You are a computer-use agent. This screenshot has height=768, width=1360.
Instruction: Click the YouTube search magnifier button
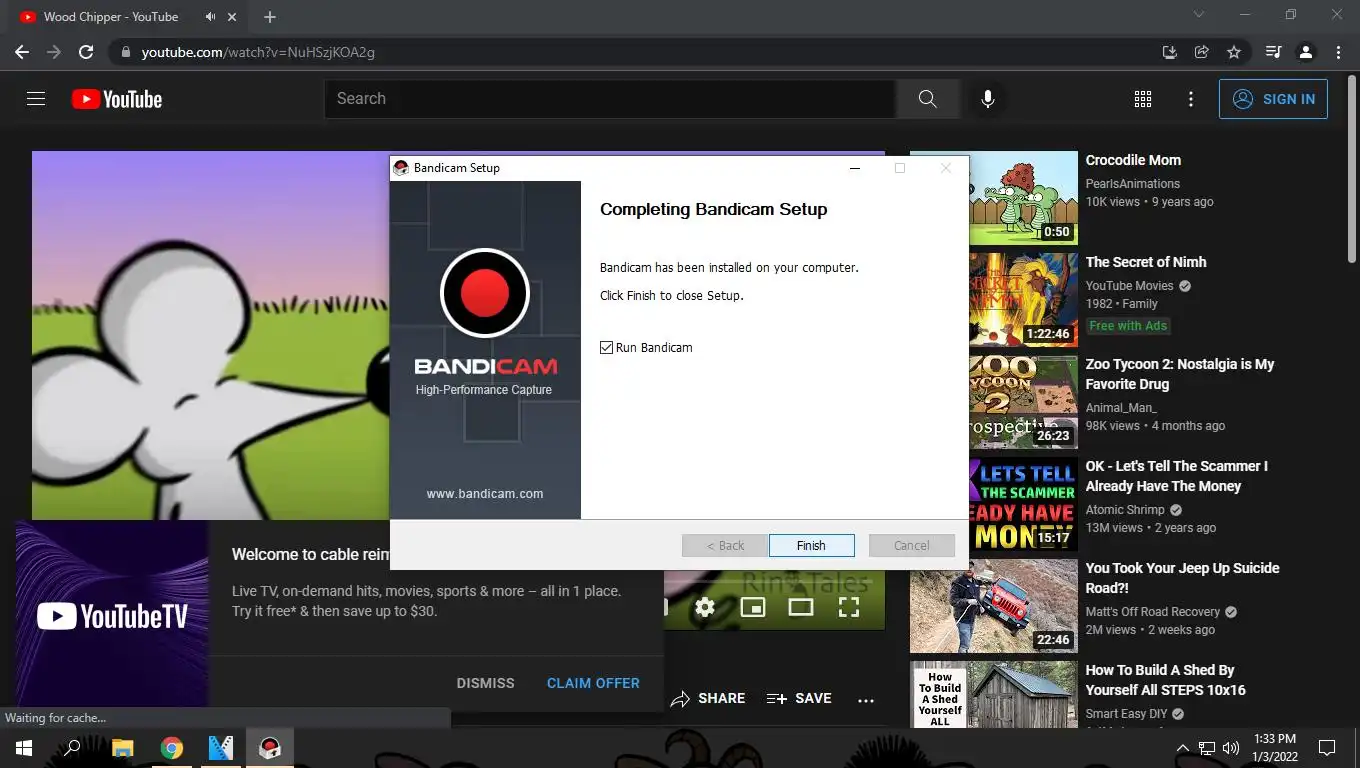[x=927, y=99]
